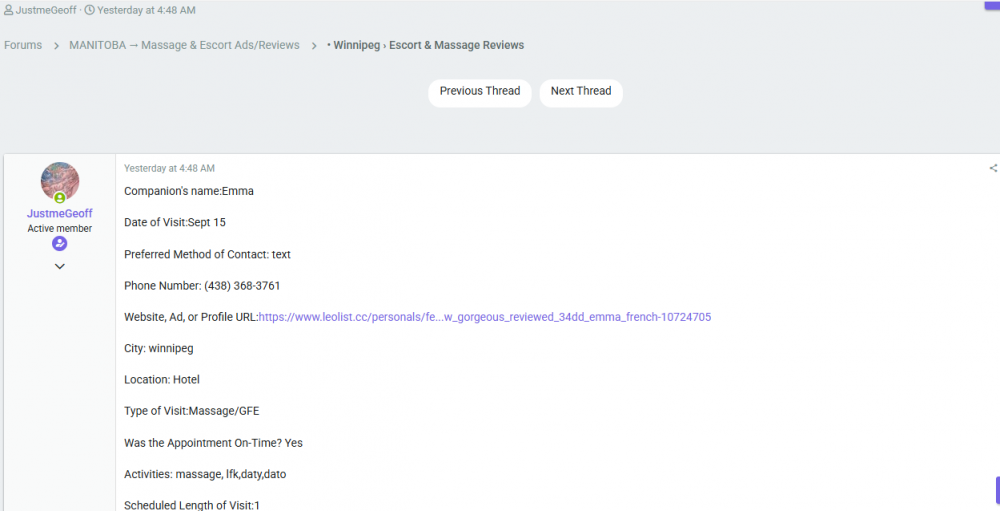This screenshot has height=511, width=1000.
Task: Go to MANITOBA Massage & Escort Ads/Reviews breadcrumb
Action: pos(184,45)
